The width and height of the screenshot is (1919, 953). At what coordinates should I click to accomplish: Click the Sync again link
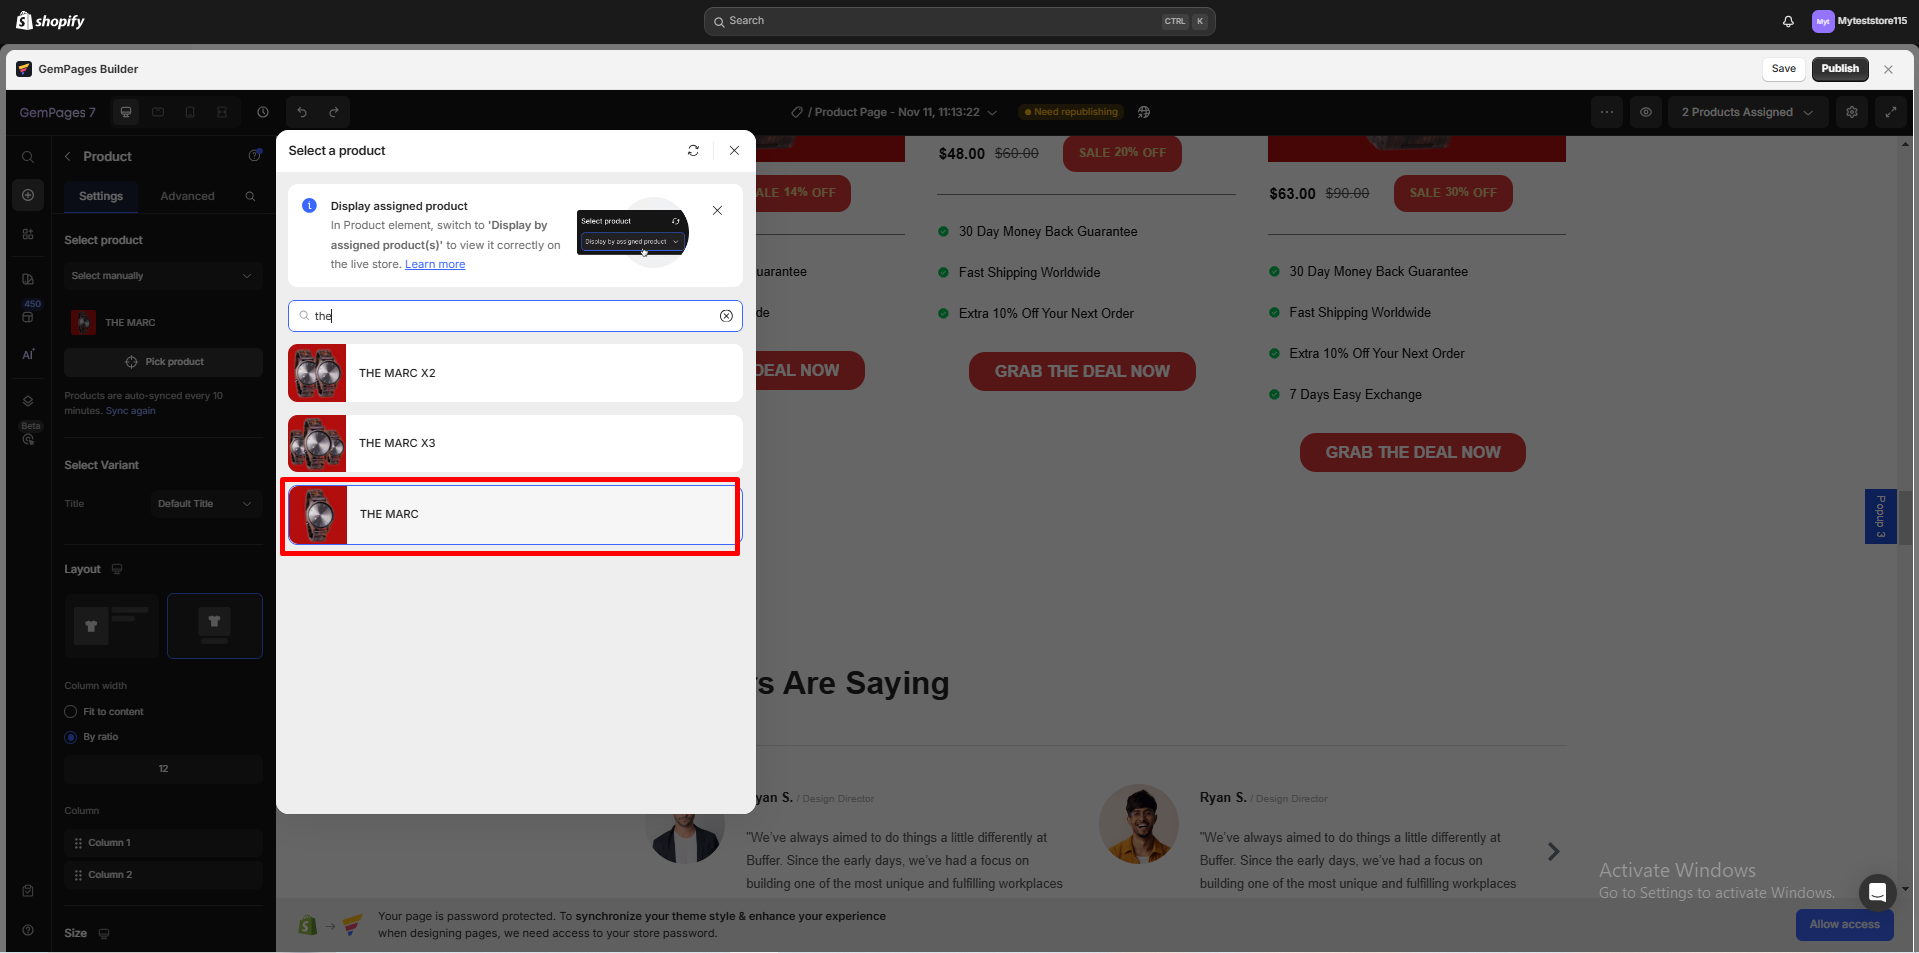pyautogui.click(x=130, y=411)
